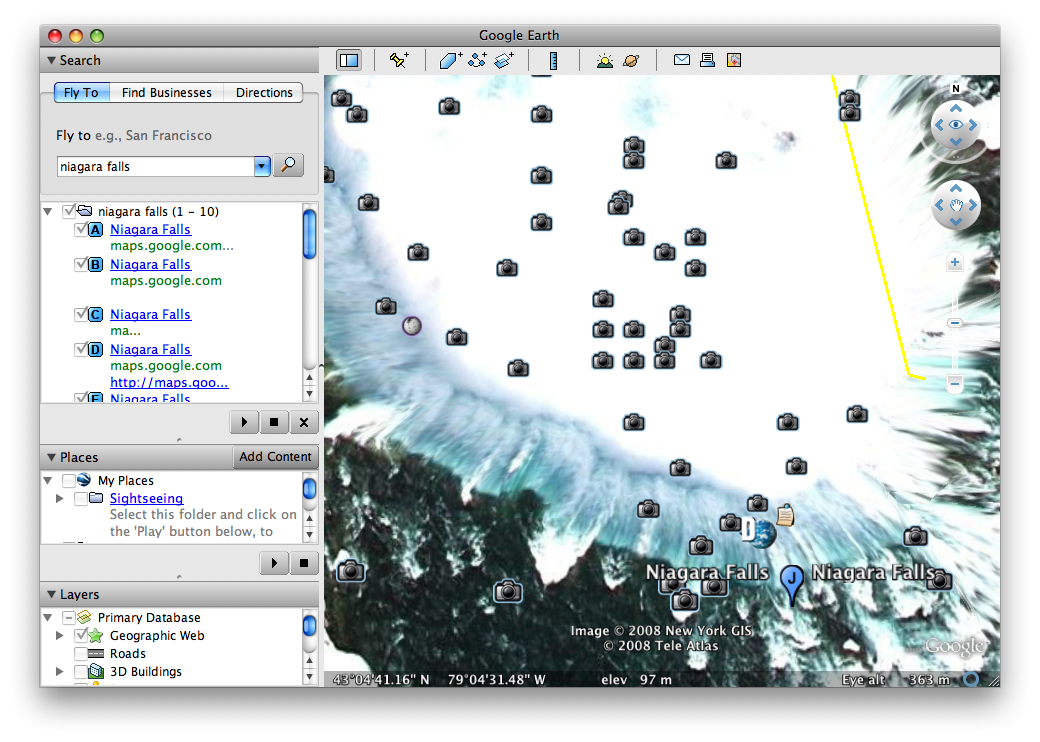The image size is (1040, 742).
Task: Open the Fly To search history dropdown
Action: click(x=262, y=167)
